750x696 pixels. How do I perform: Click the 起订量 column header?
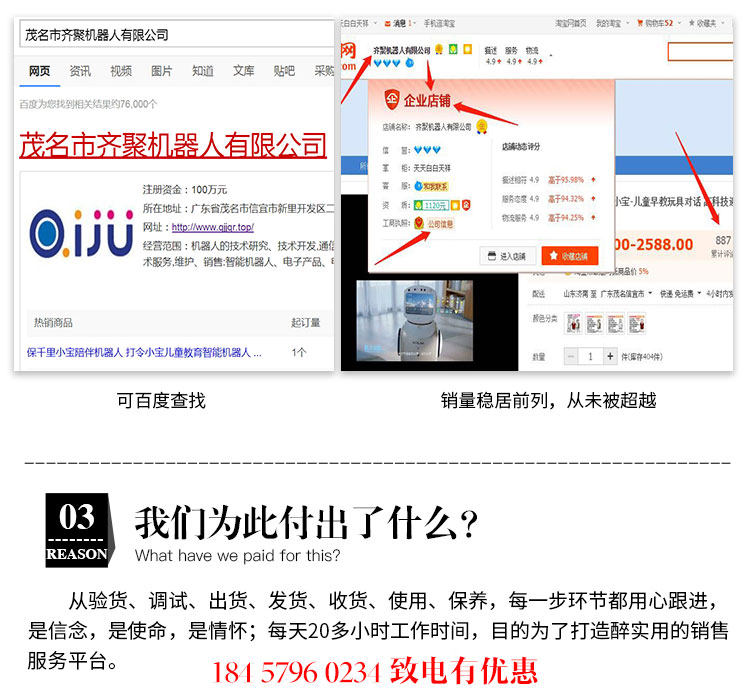point(306,322)
